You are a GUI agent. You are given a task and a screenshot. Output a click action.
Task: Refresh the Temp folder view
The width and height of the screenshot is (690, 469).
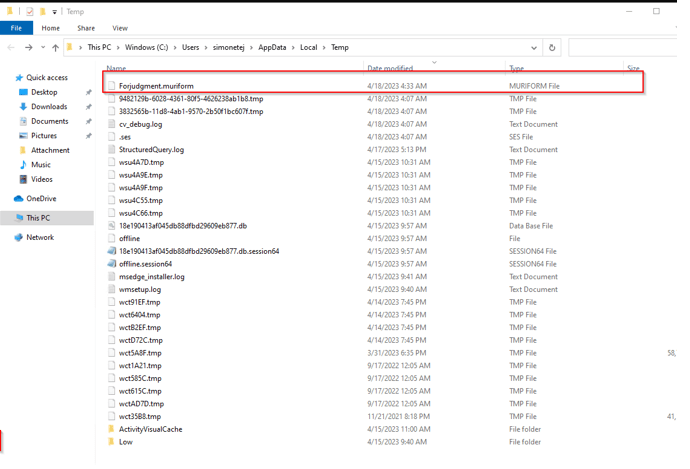[551, 47]
